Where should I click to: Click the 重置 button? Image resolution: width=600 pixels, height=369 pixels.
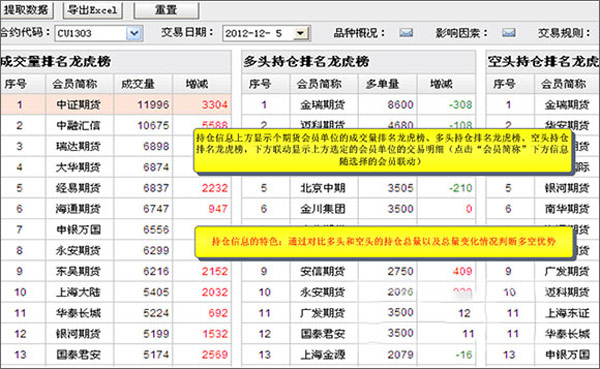(x=166, y=10)
